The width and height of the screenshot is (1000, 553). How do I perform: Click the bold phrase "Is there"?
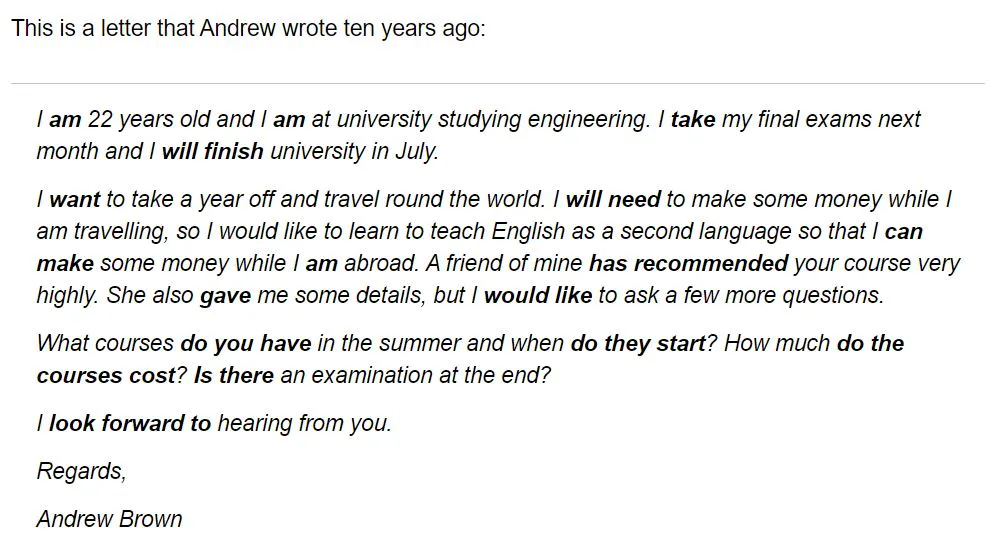(233, 376)
